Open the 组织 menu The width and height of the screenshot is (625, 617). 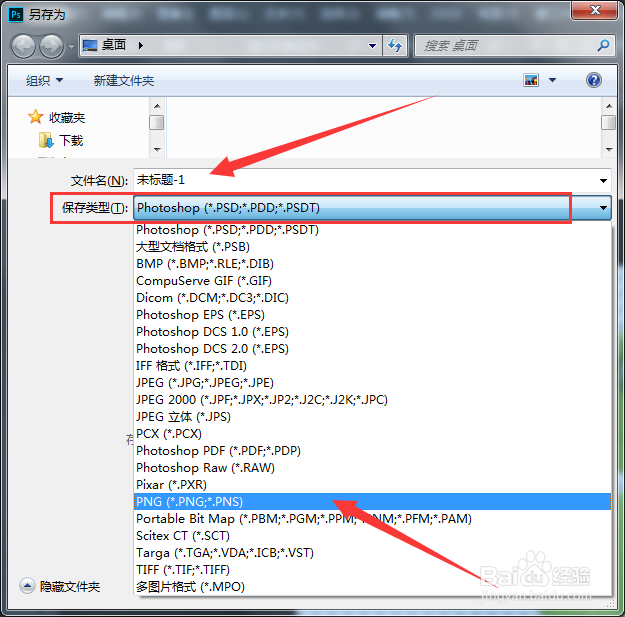[44, 81]
